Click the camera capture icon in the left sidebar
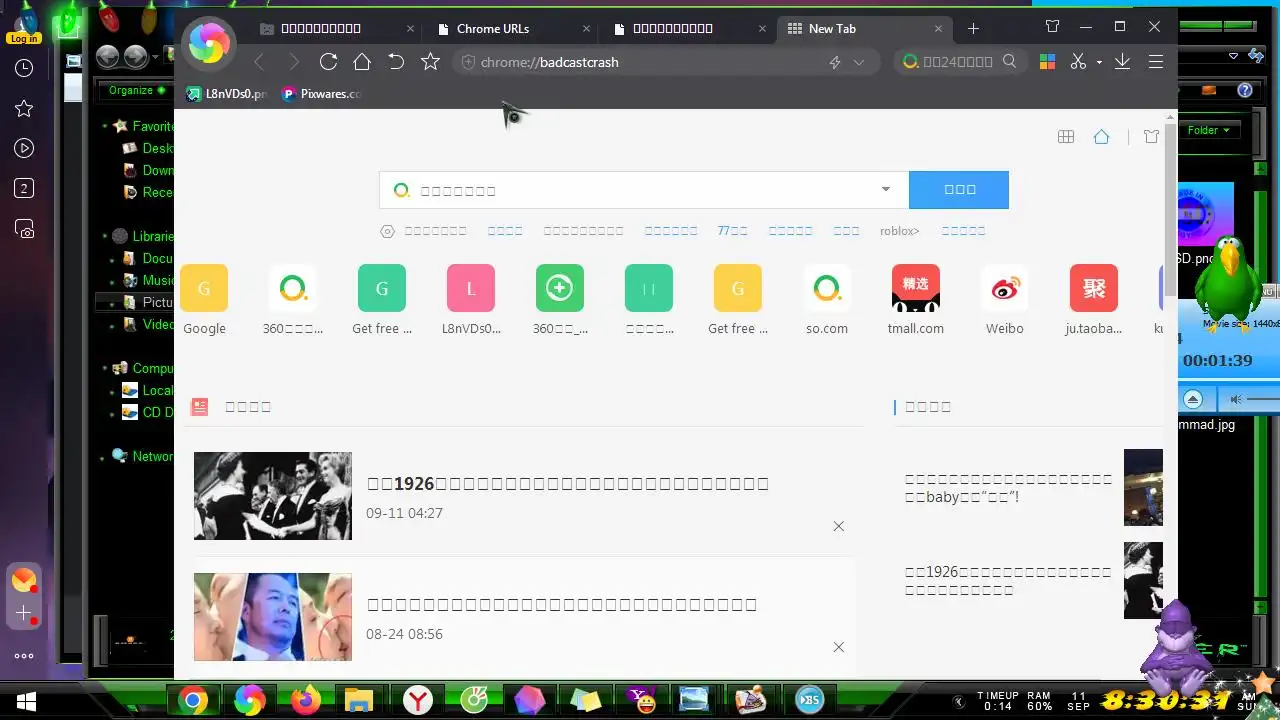1280x720 pixels. coord(24,228)
